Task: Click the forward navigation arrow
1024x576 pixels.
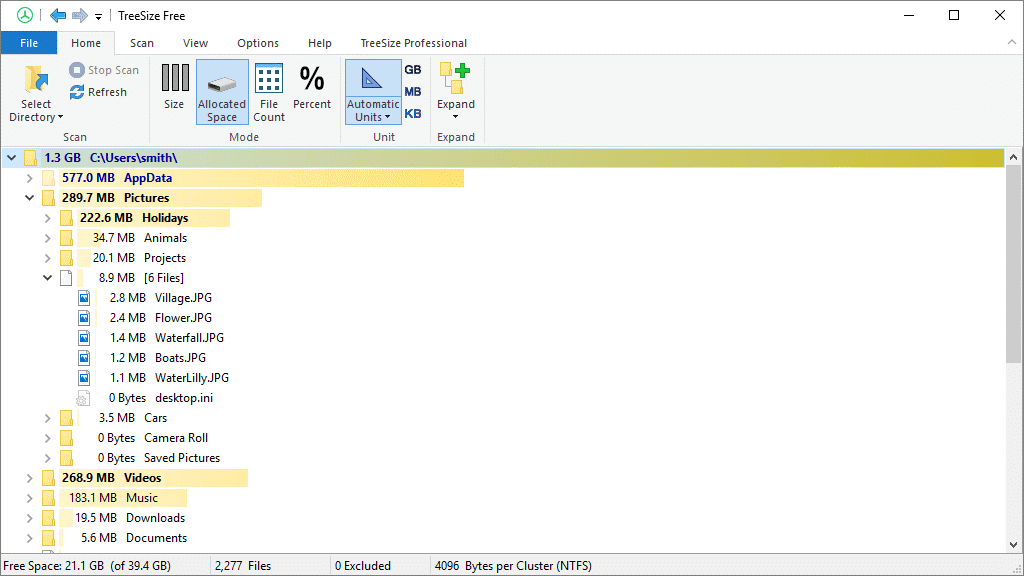Action: tap(80, 15)
